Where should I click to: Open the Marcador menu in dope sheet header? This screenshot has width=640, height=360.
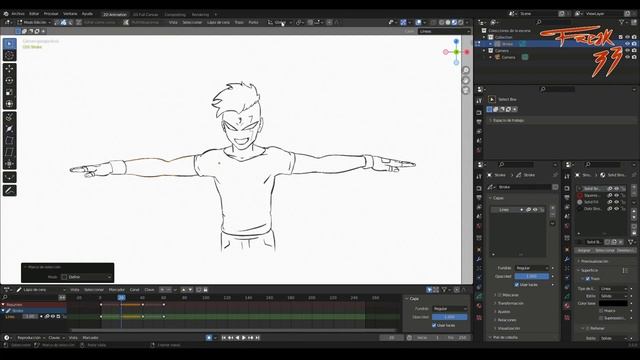[117, 290]
